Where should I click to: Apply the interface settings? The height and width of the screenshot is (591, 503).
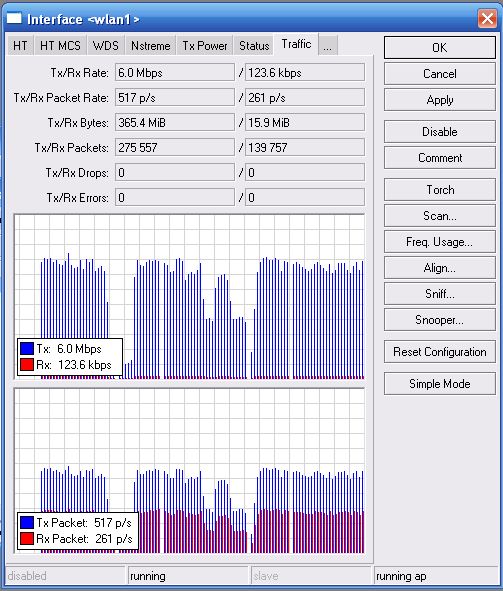(440, 100)
